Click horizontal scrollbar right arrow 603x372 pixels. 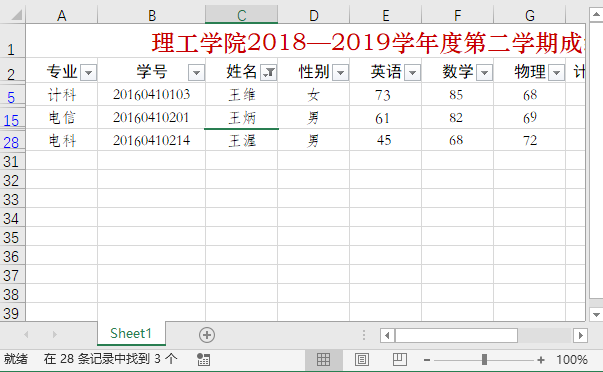click(580, 335)
